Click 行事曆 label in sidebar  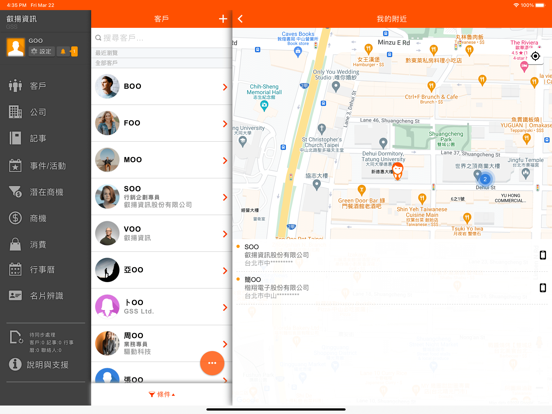tap(42, 270)
